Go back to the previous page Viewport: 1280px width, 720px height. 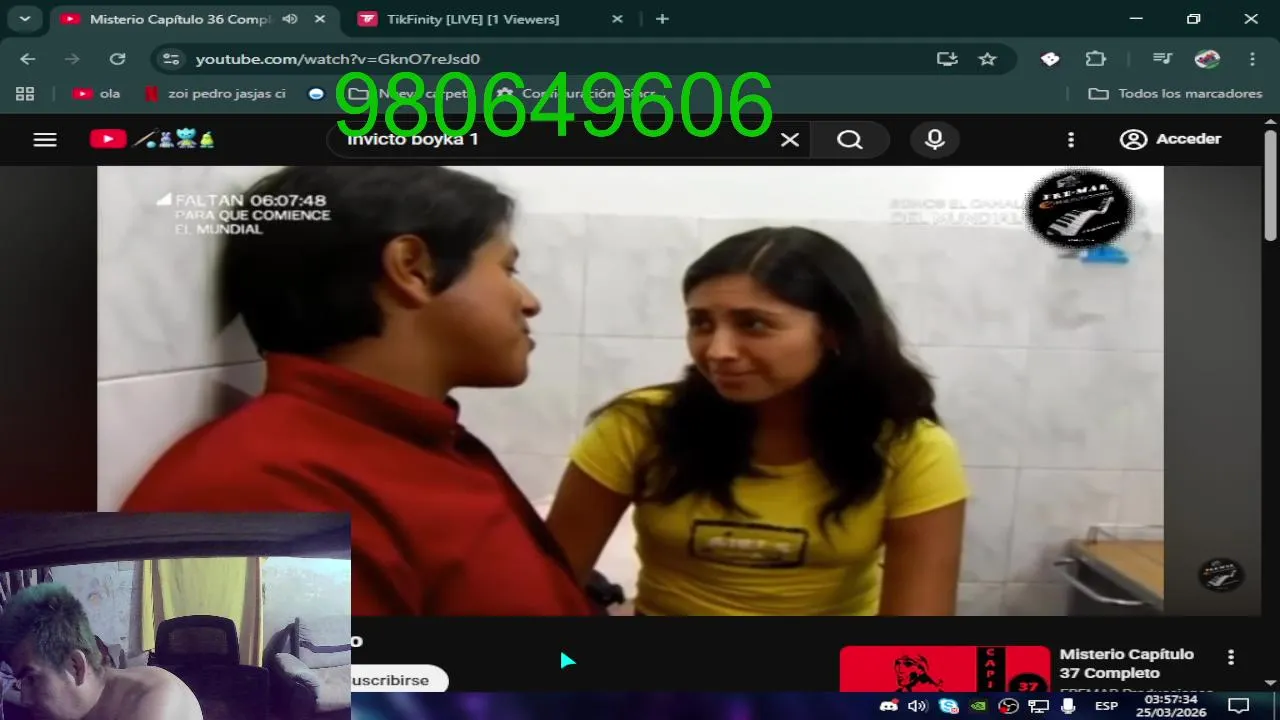[x=27, y=59]
